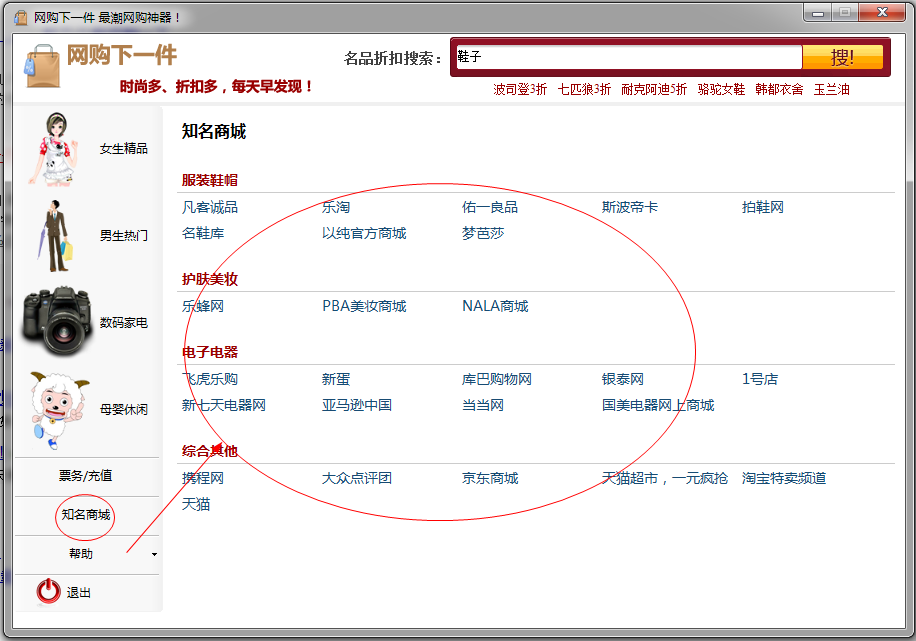
Task: Choose 退出 to exit the app
Action: [78, 593]
